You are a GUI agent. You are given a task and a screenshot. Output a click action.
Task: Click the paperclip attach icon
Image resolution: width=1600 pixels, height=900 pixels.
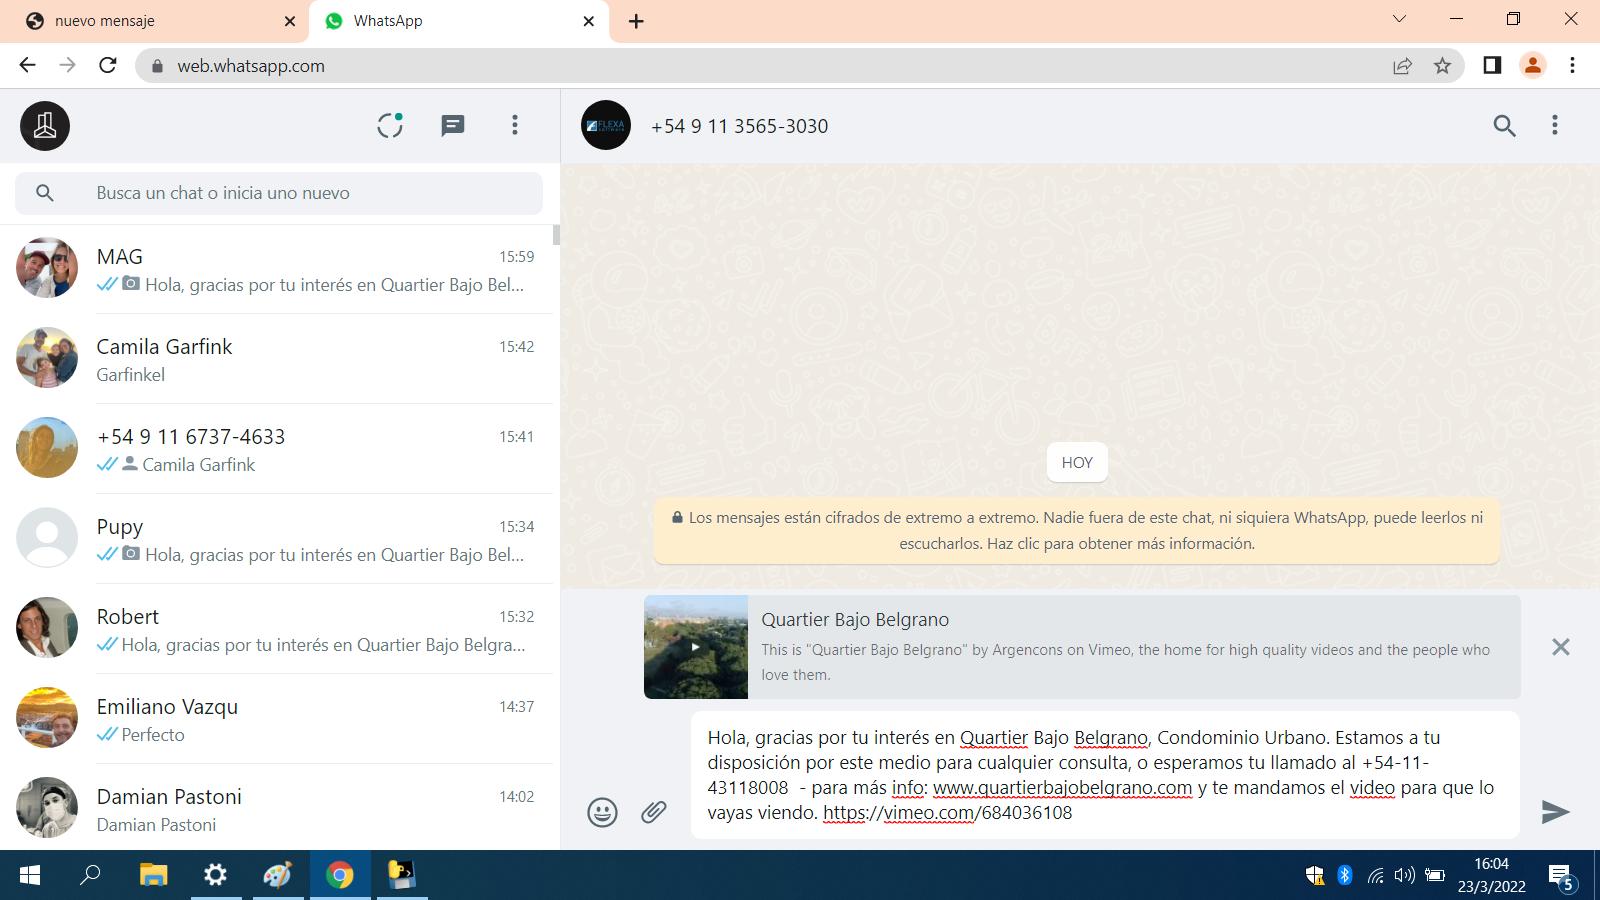coord(654,811)
